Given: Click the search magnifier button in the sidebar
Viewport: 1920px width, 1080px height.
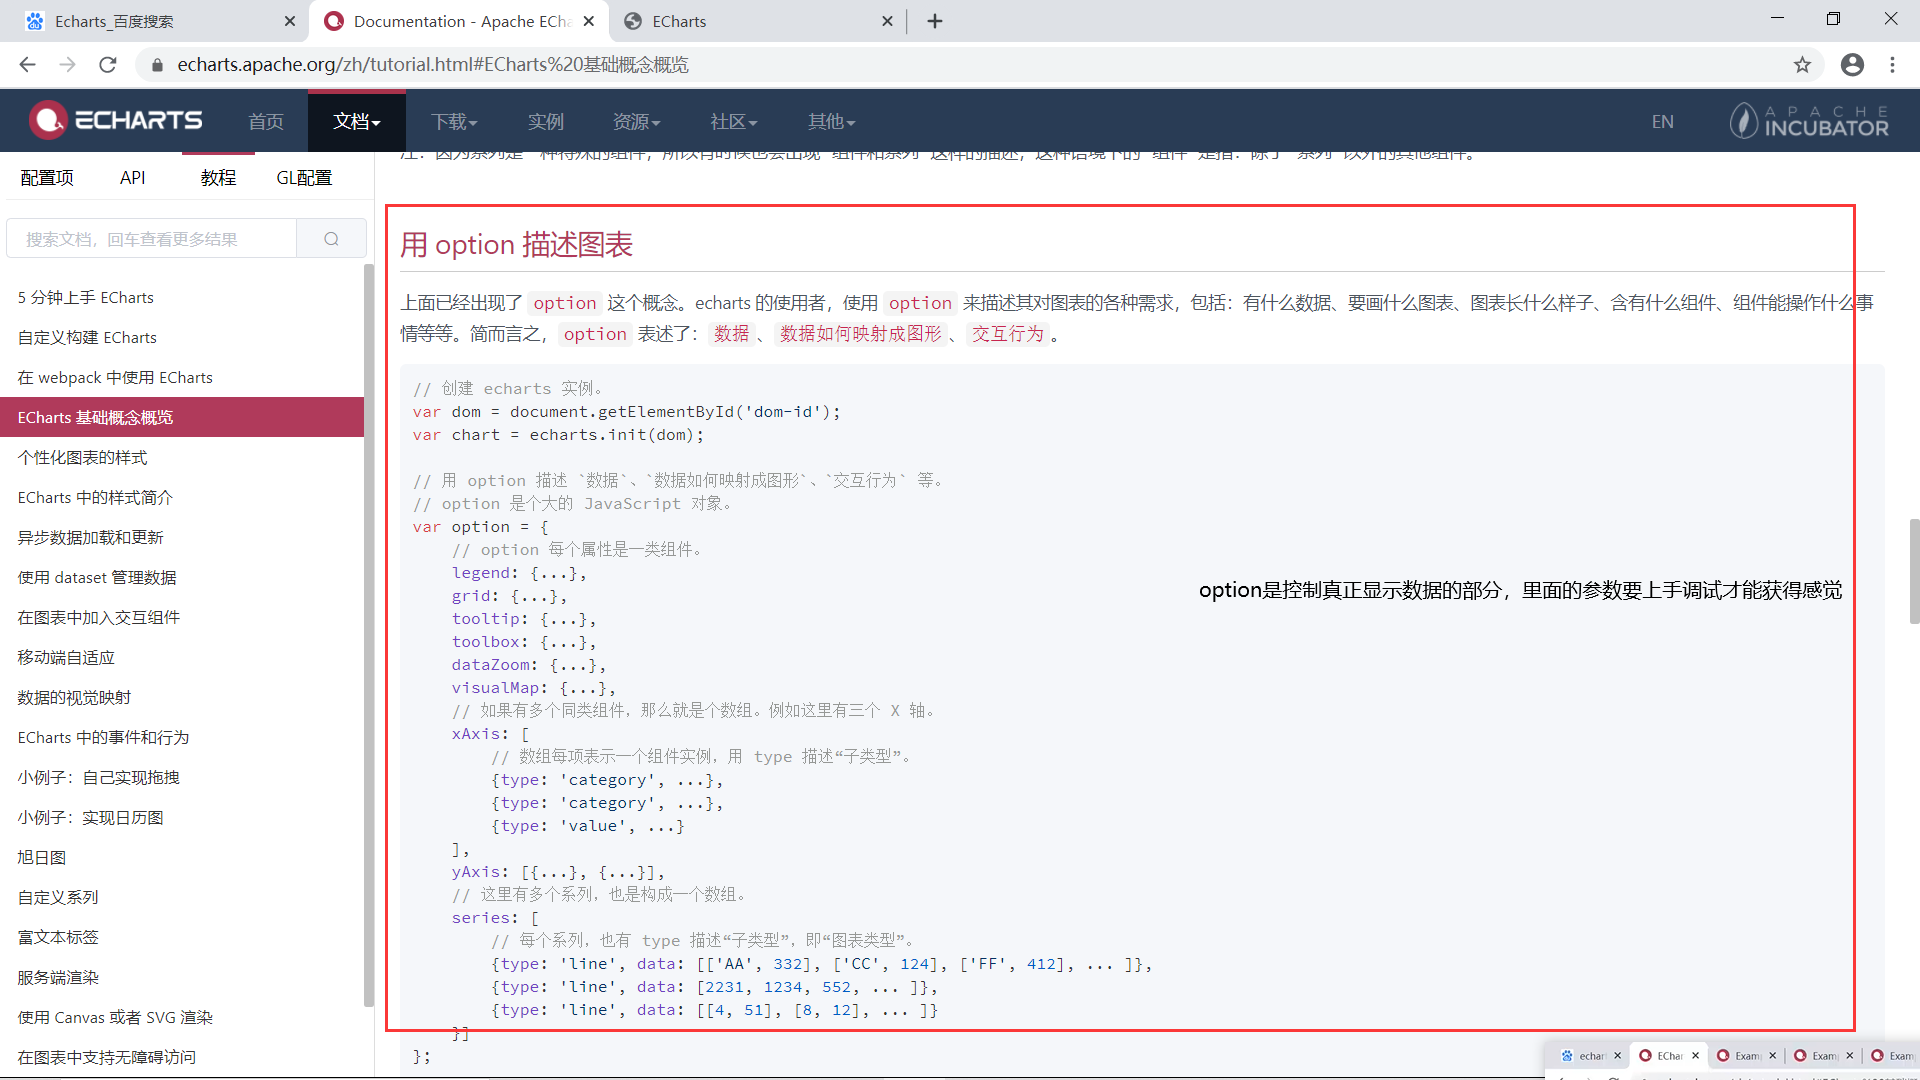Looking at the screenshot, I should [x=331, y=239].
